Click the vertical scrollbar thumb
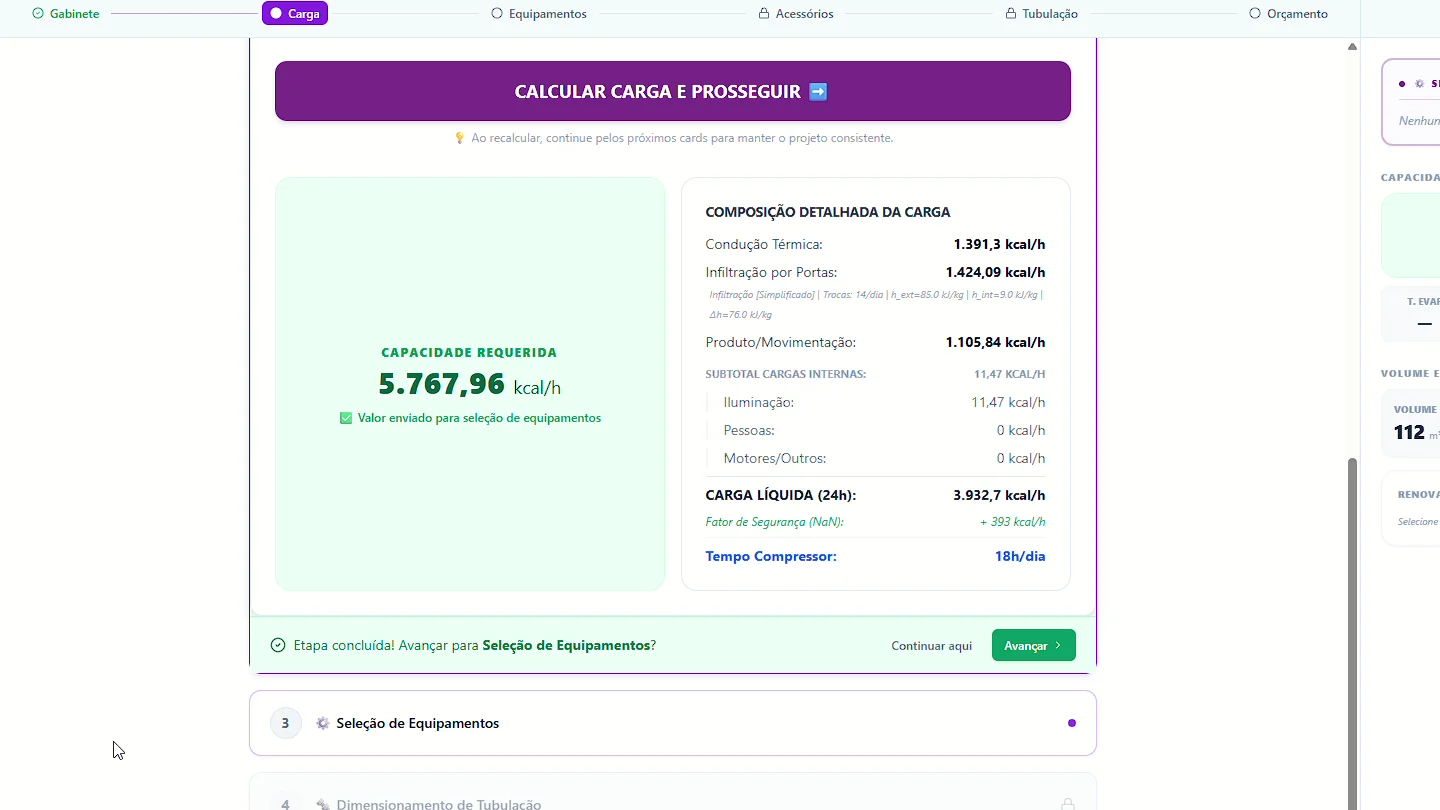Image resolution: width=1440 pixels, height=810 pixels. [x=1353, y=632]
